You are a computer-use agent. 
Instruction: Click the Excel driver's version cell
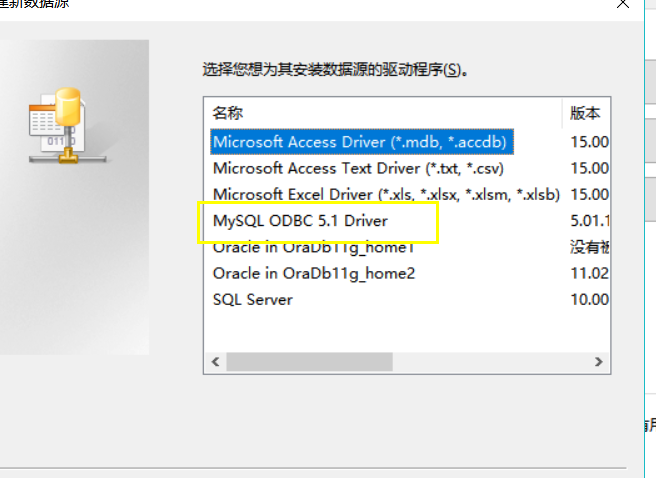(x=588, y=194)
